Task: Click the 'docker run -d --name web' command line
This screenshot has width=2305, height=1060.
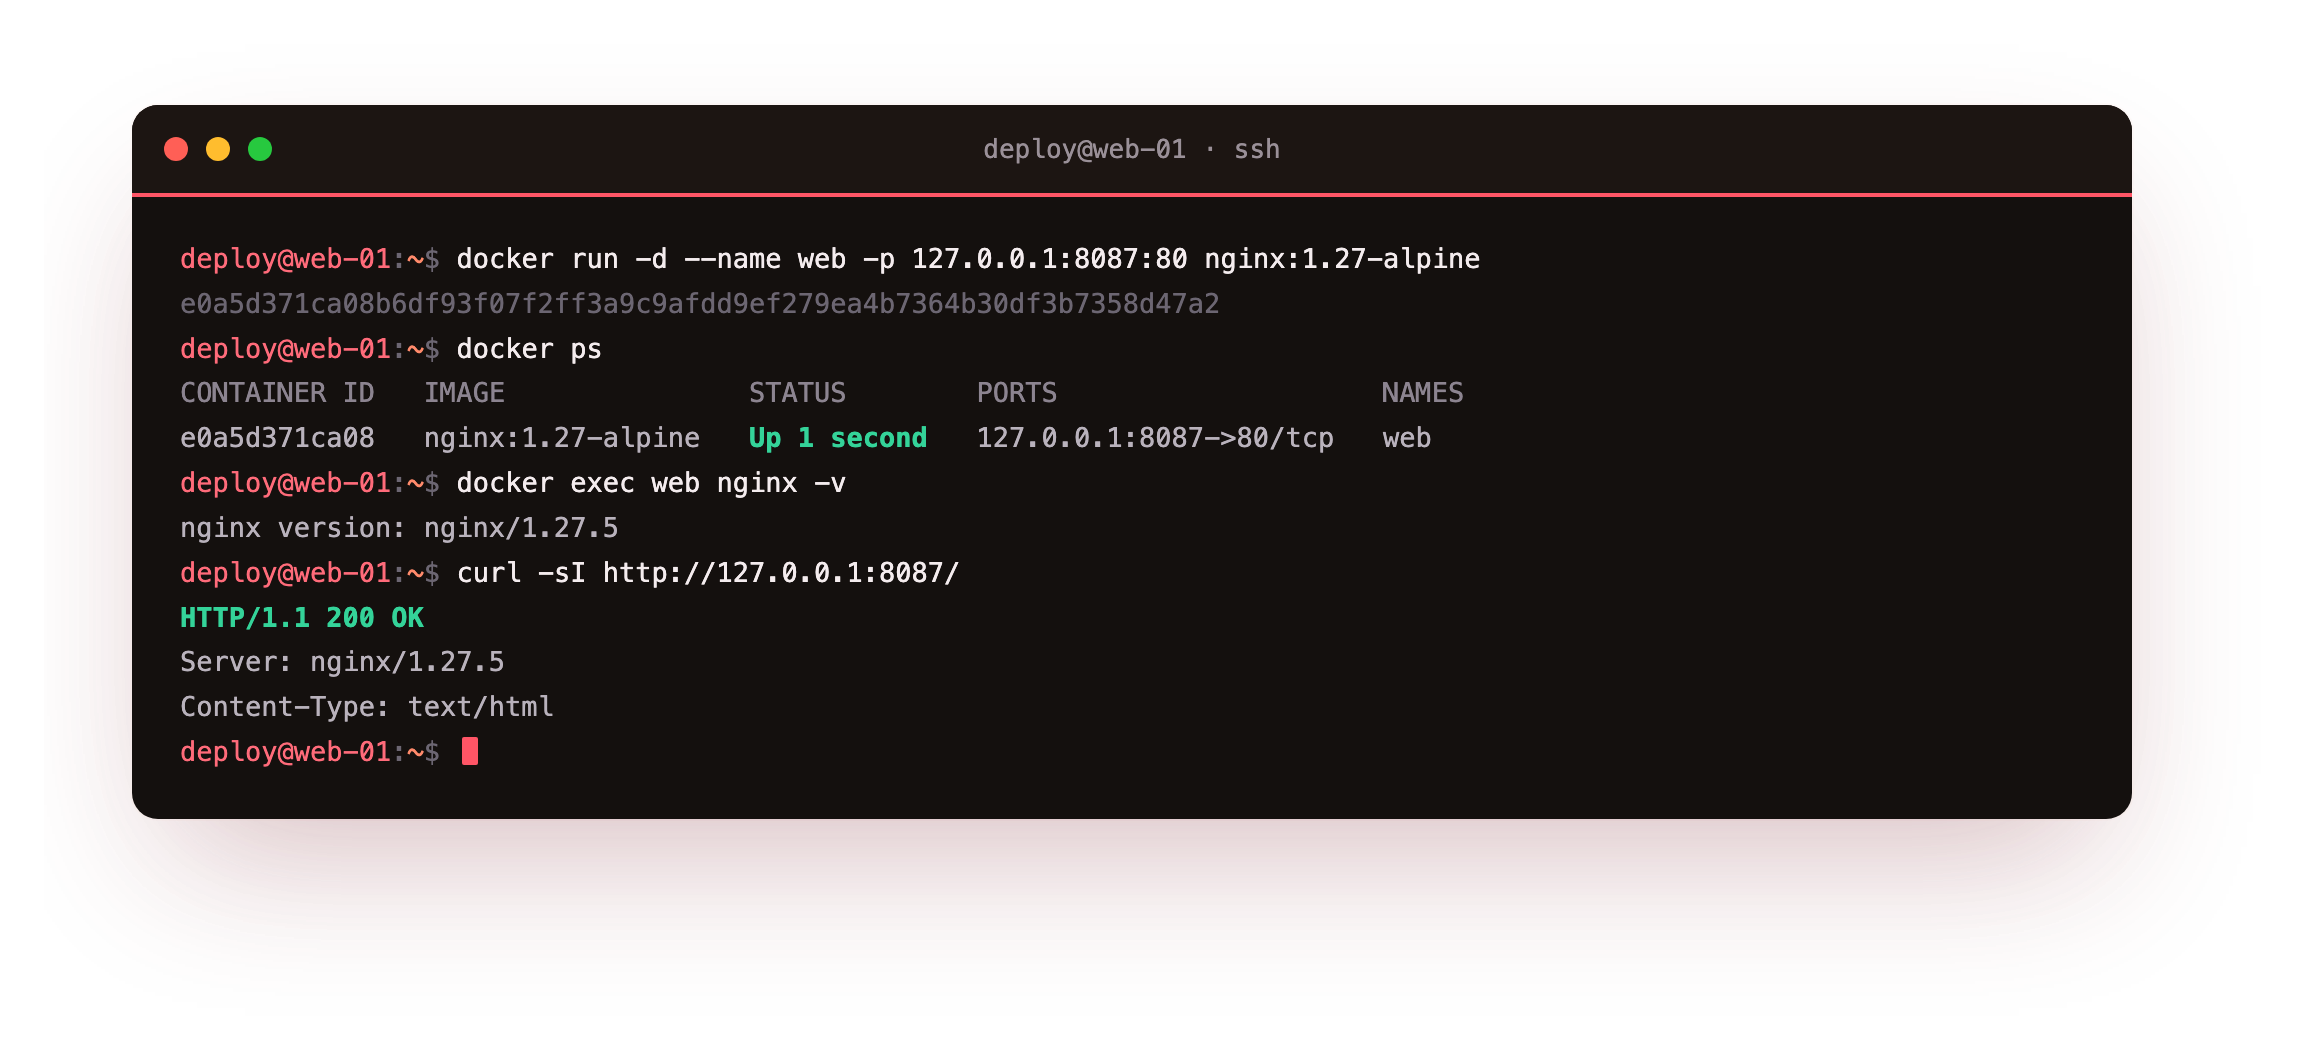Action: (968, 259)
